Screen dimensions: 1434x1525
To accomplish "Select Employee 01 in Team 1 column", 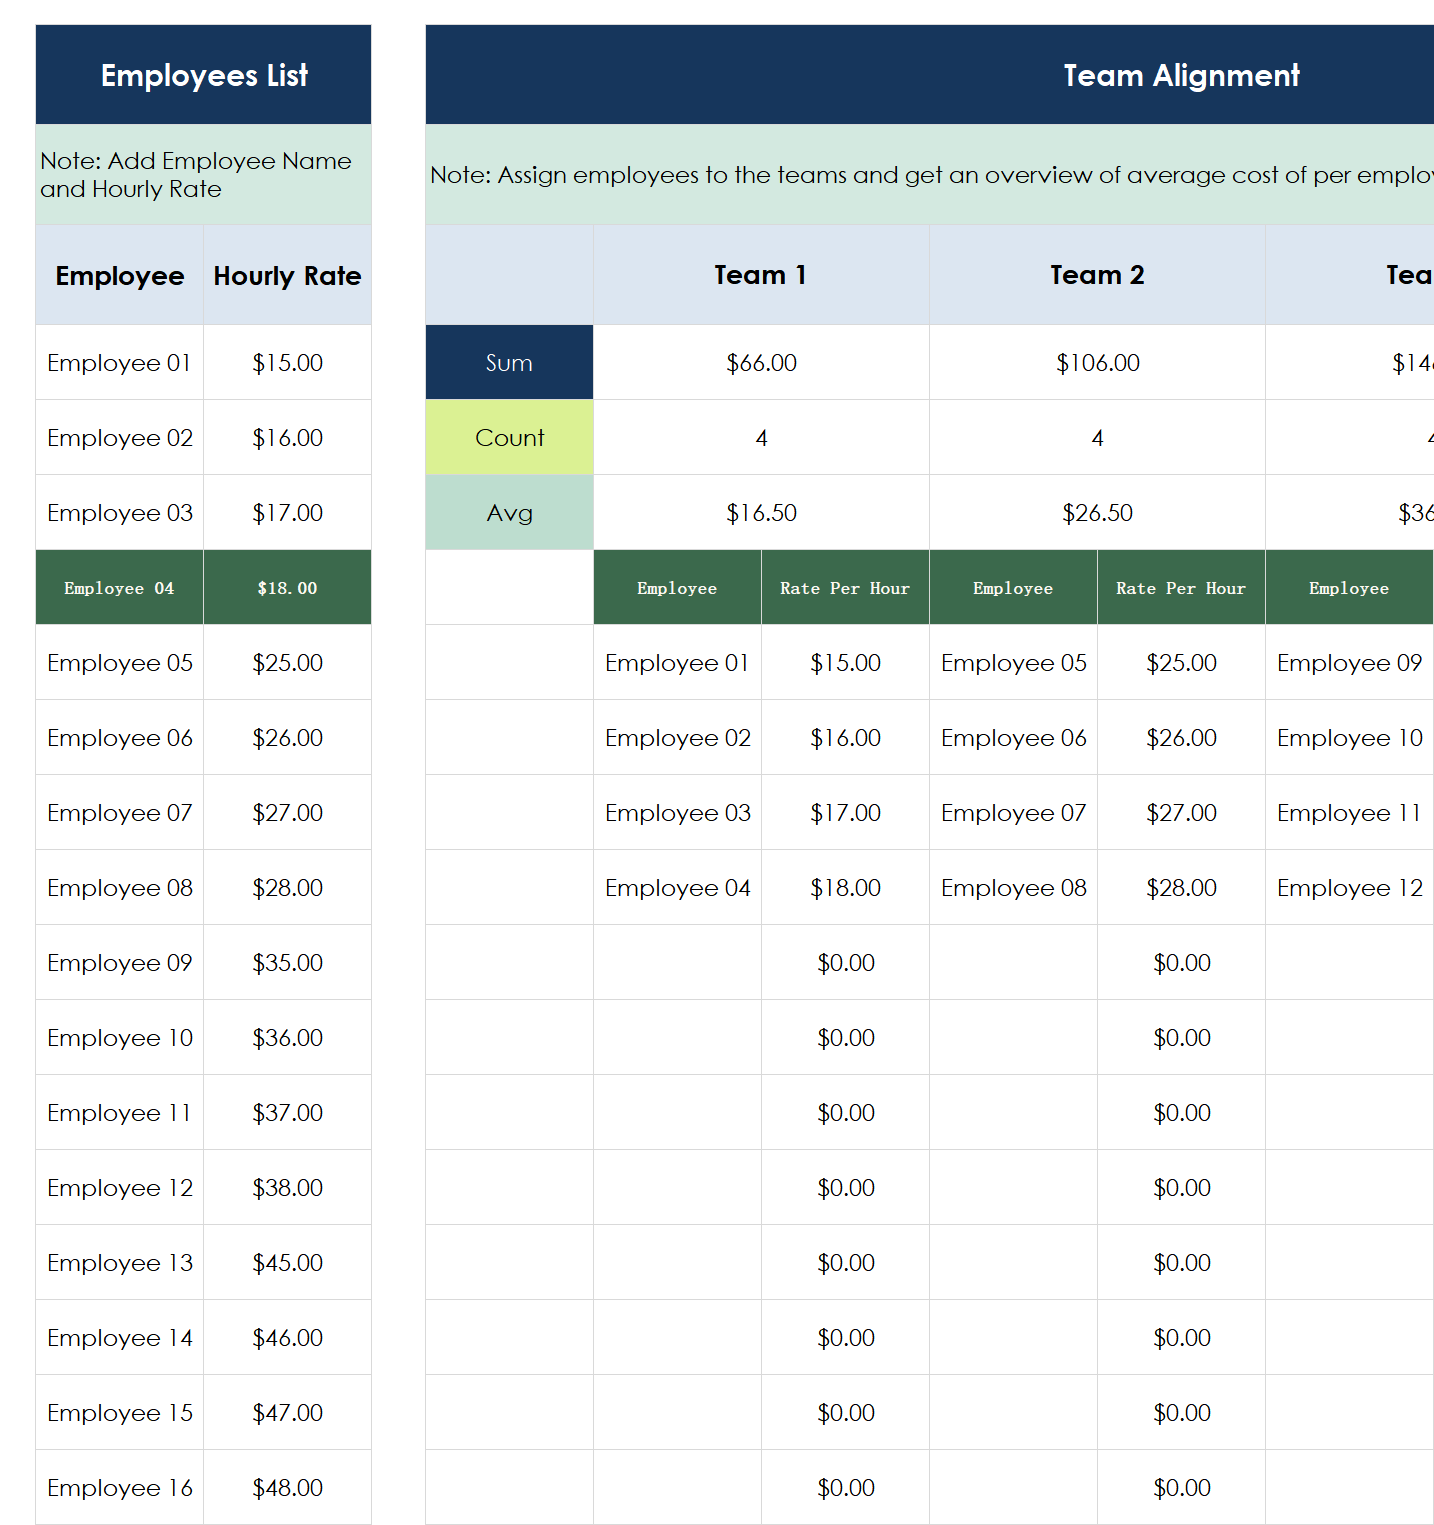I will click(x=677, y=663).
